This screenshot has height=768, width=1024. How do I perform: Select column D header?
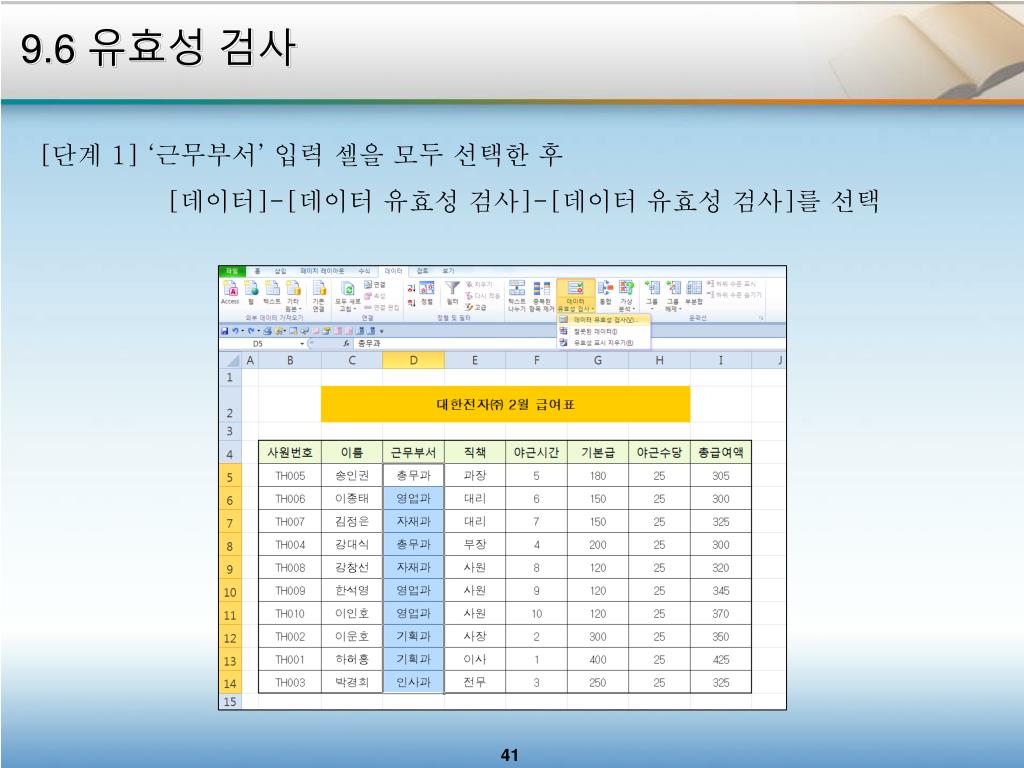(413, 360)
